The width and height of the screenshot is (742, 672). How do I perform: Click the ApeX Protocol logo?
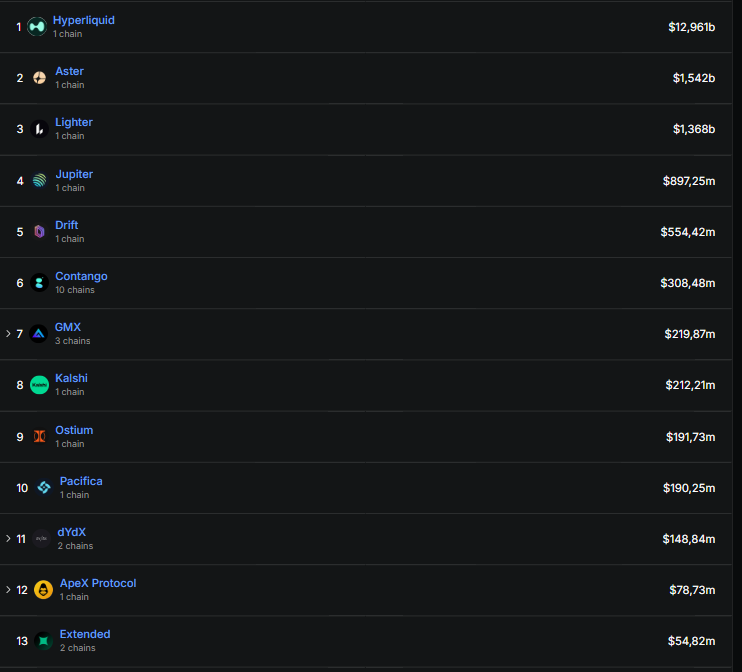(x=44, y=590)
